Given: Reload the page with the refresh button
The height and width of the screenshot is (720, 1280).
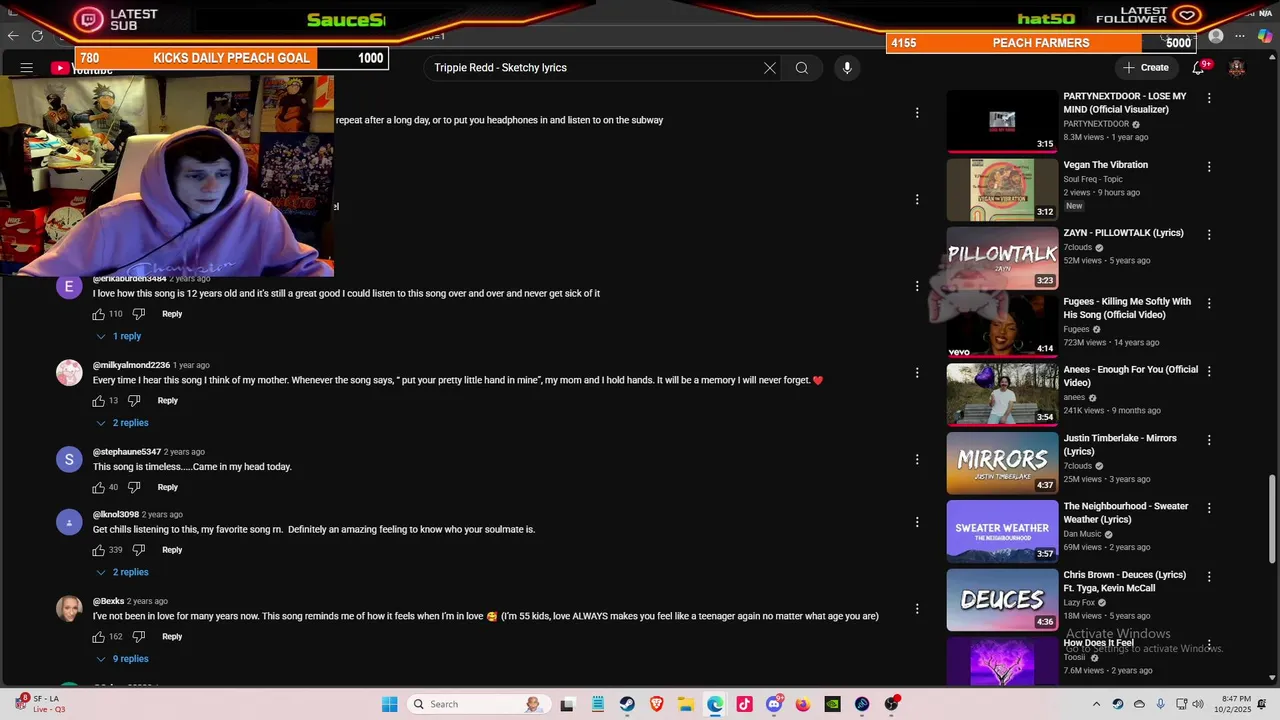Looking at the screenshot, I should [x=37, y=36].
